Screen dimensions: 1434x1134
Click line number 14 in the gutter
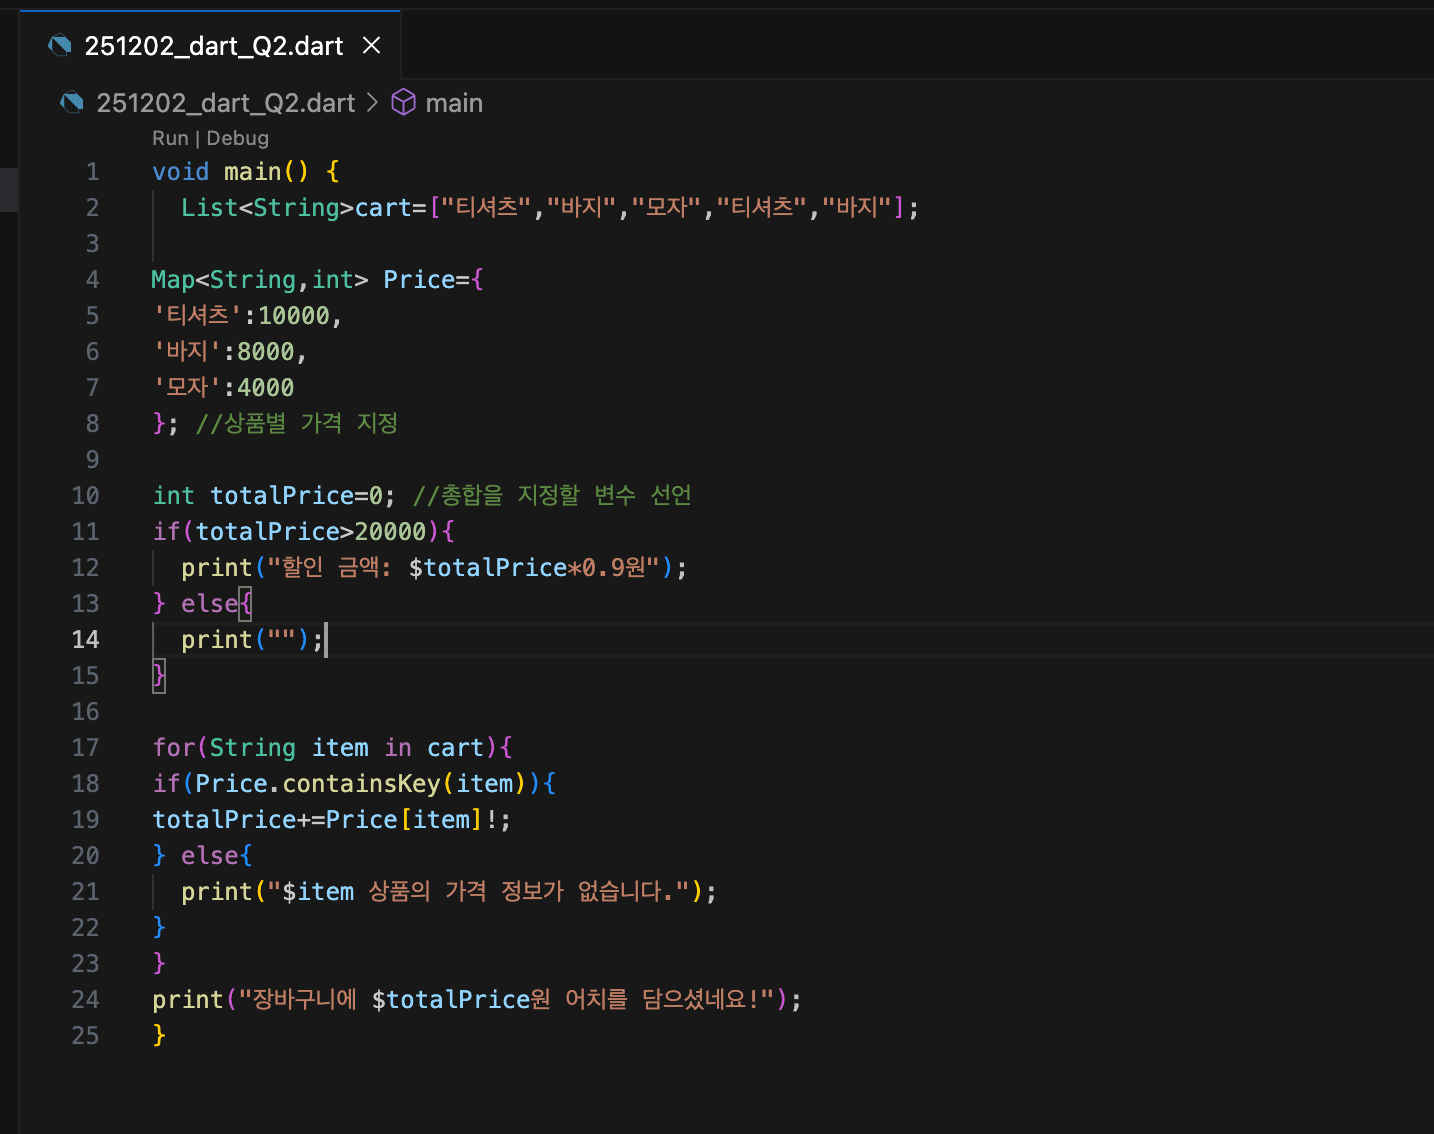pos(86,639)
